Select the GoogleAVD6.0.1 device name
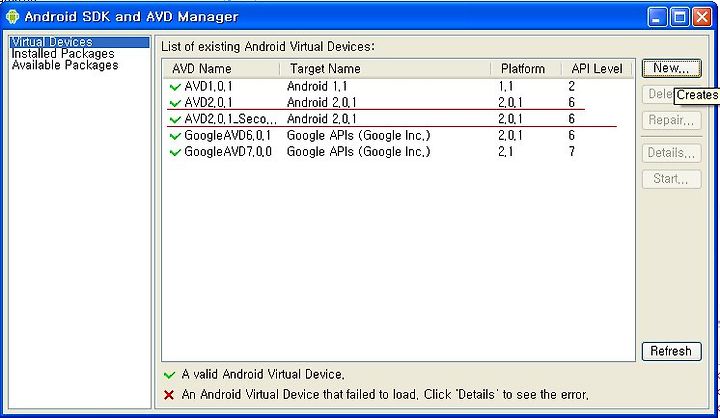Image resolution: width=720 pixels, height=418 pixels. coord(228,136)
